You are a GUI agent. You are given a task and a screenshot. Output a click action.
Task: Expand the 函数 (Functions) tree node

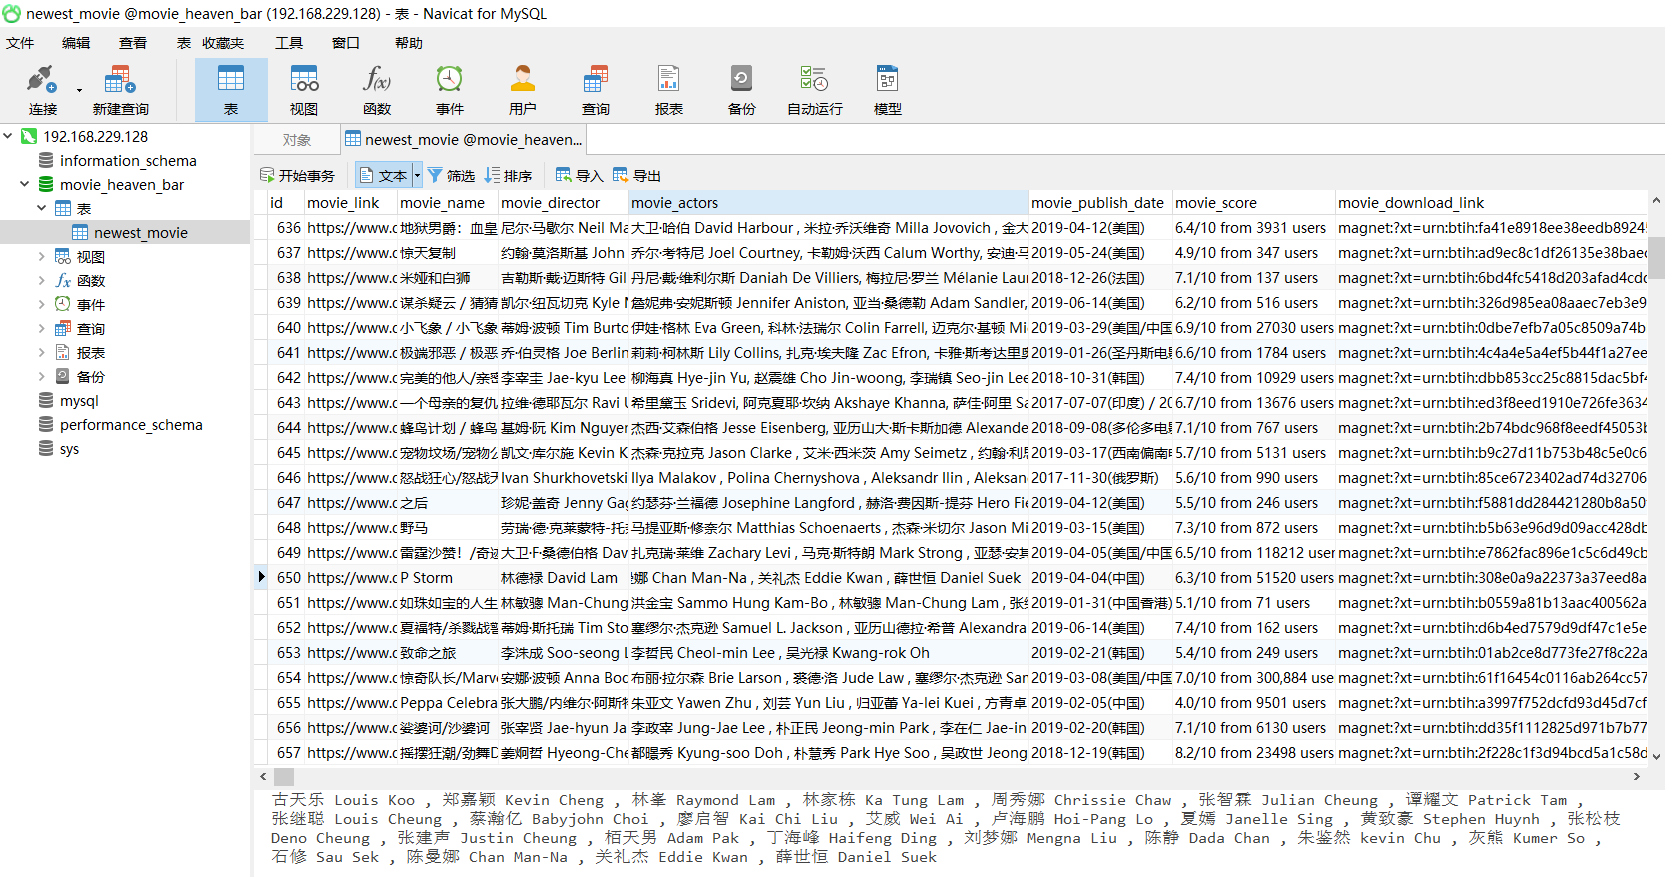click(41, 280)
